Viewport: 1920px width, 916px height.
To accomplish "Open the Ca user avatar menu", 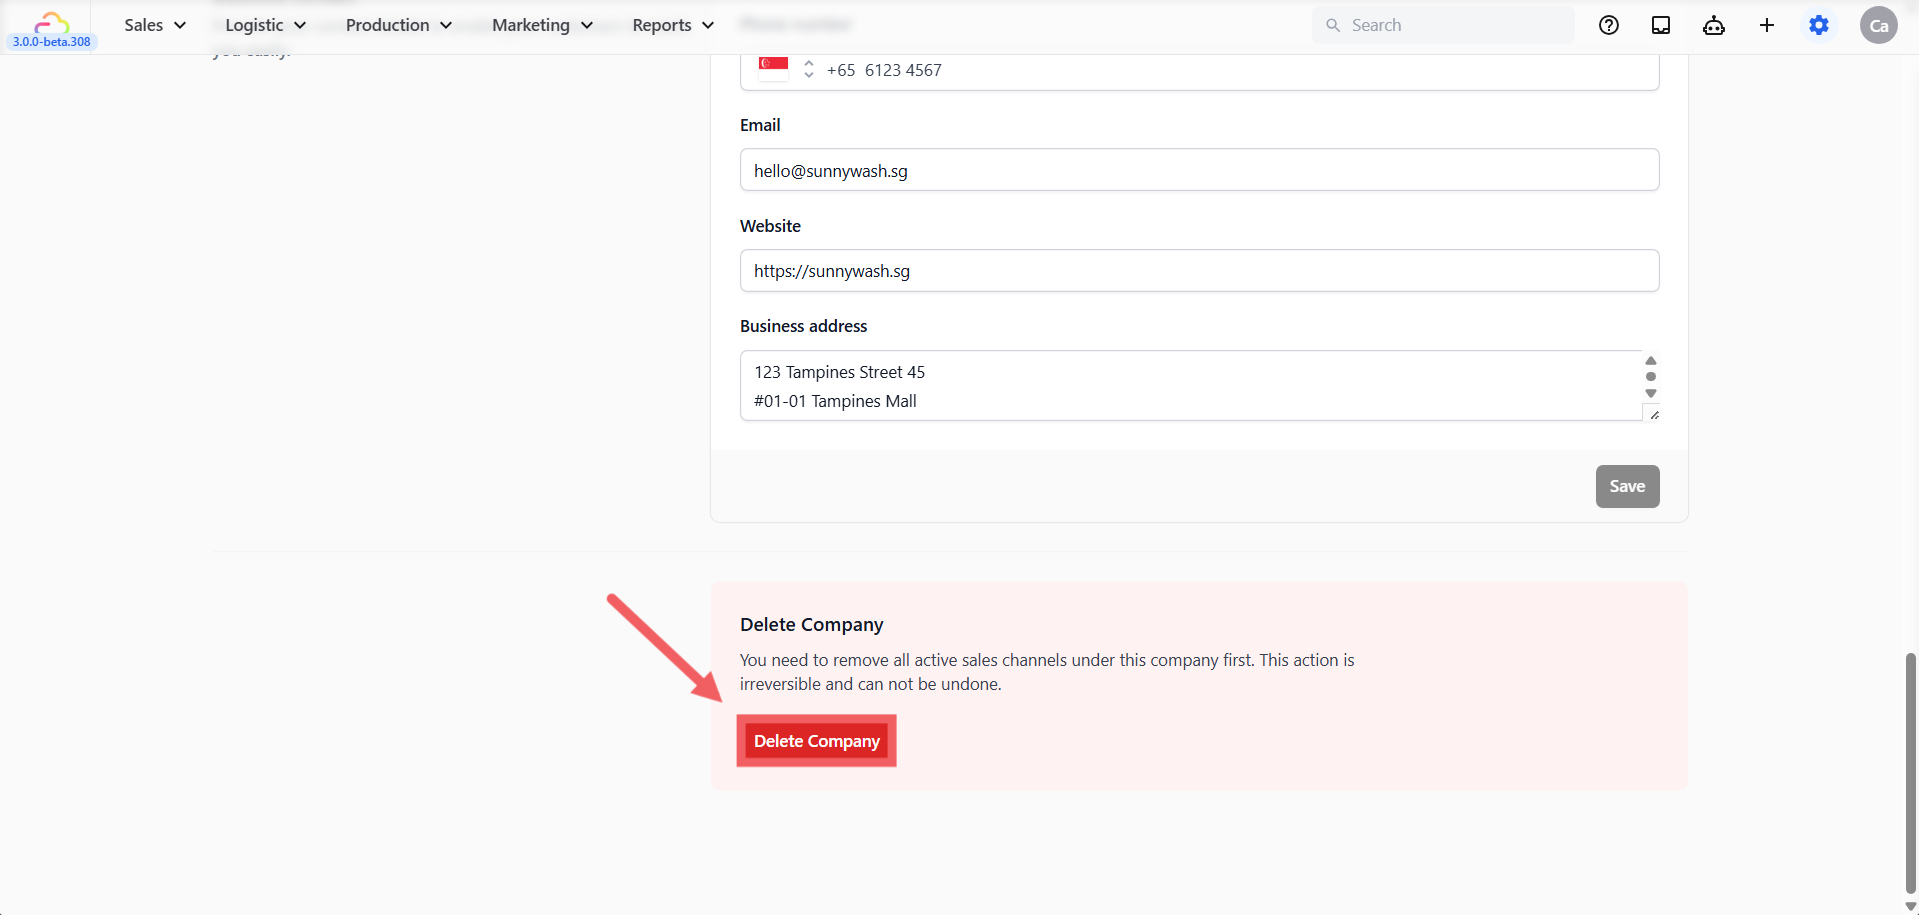I will (x=1879, y=25).
